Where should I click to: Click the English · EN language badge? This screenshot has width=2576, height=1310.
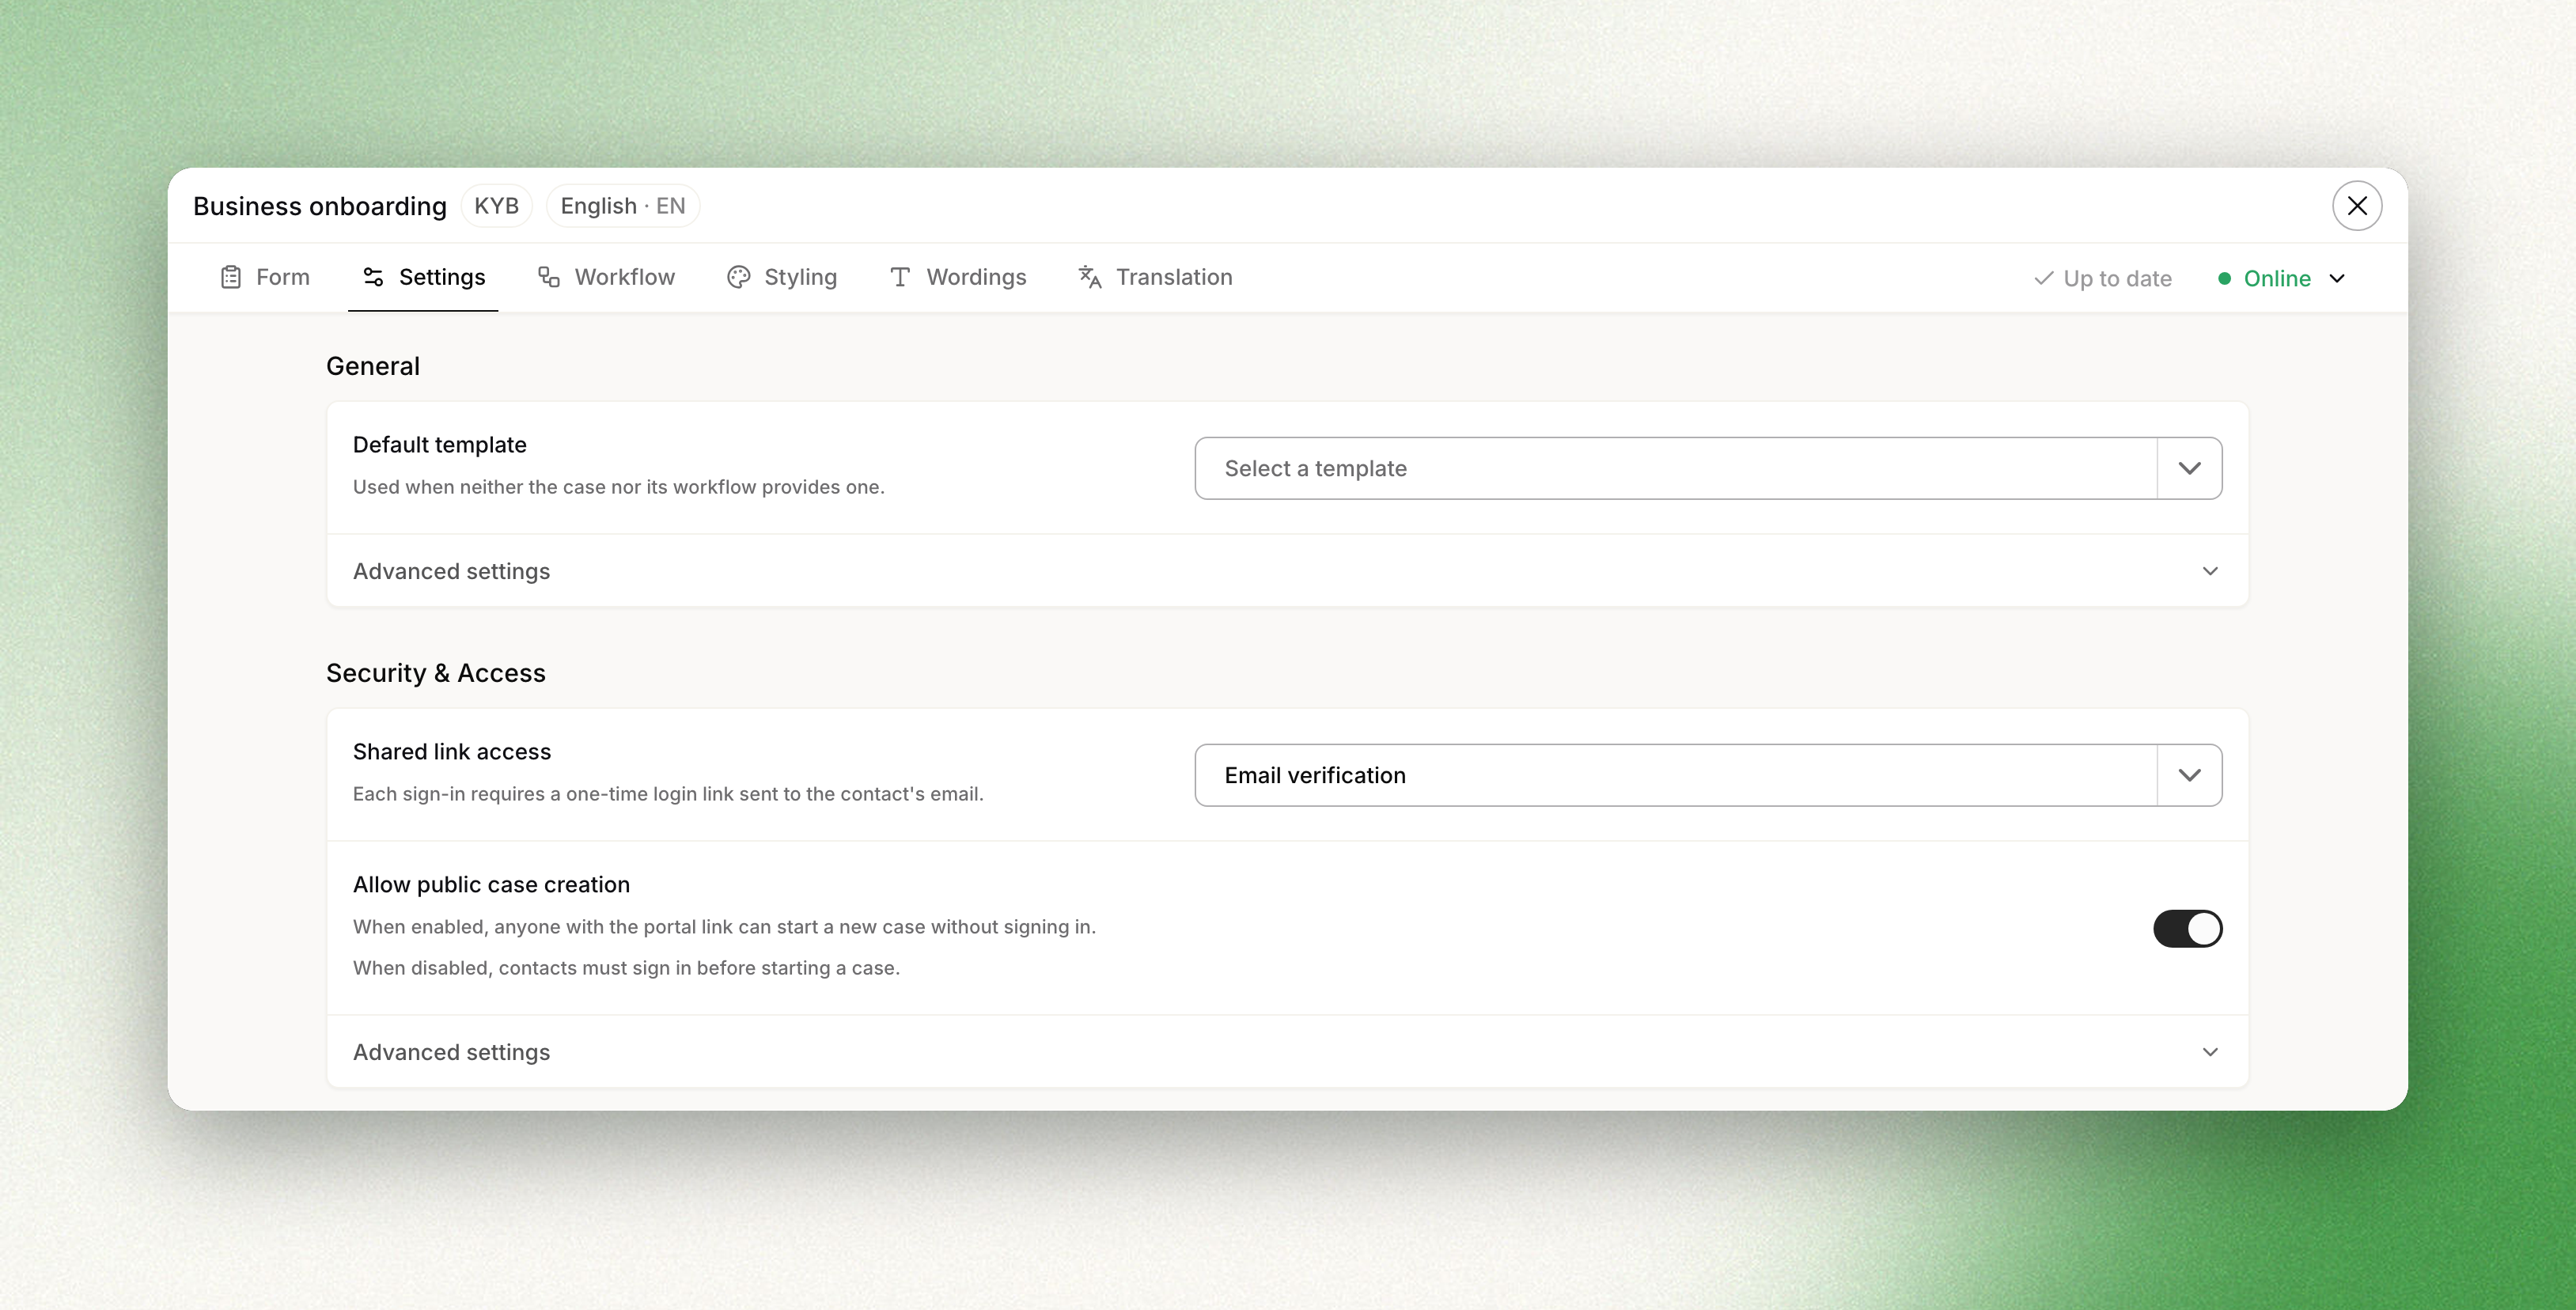pos(623,206)
